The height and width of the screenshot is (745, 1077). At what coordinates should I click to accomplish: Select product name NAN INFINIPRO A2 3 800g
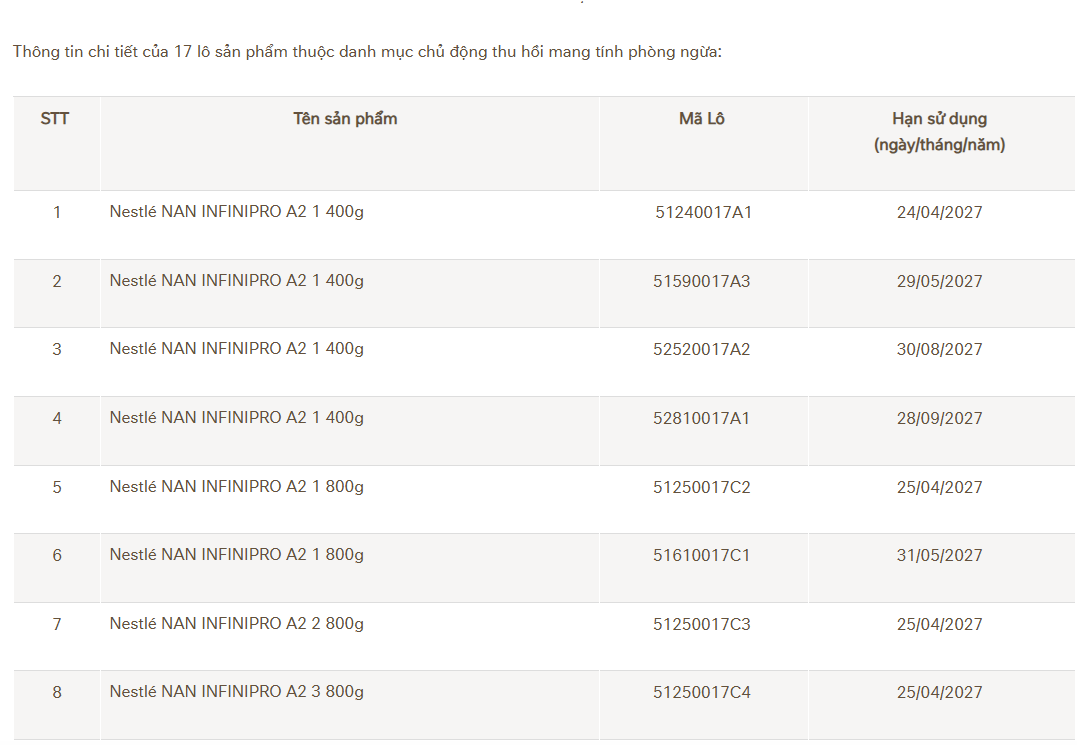pos(237,692)
